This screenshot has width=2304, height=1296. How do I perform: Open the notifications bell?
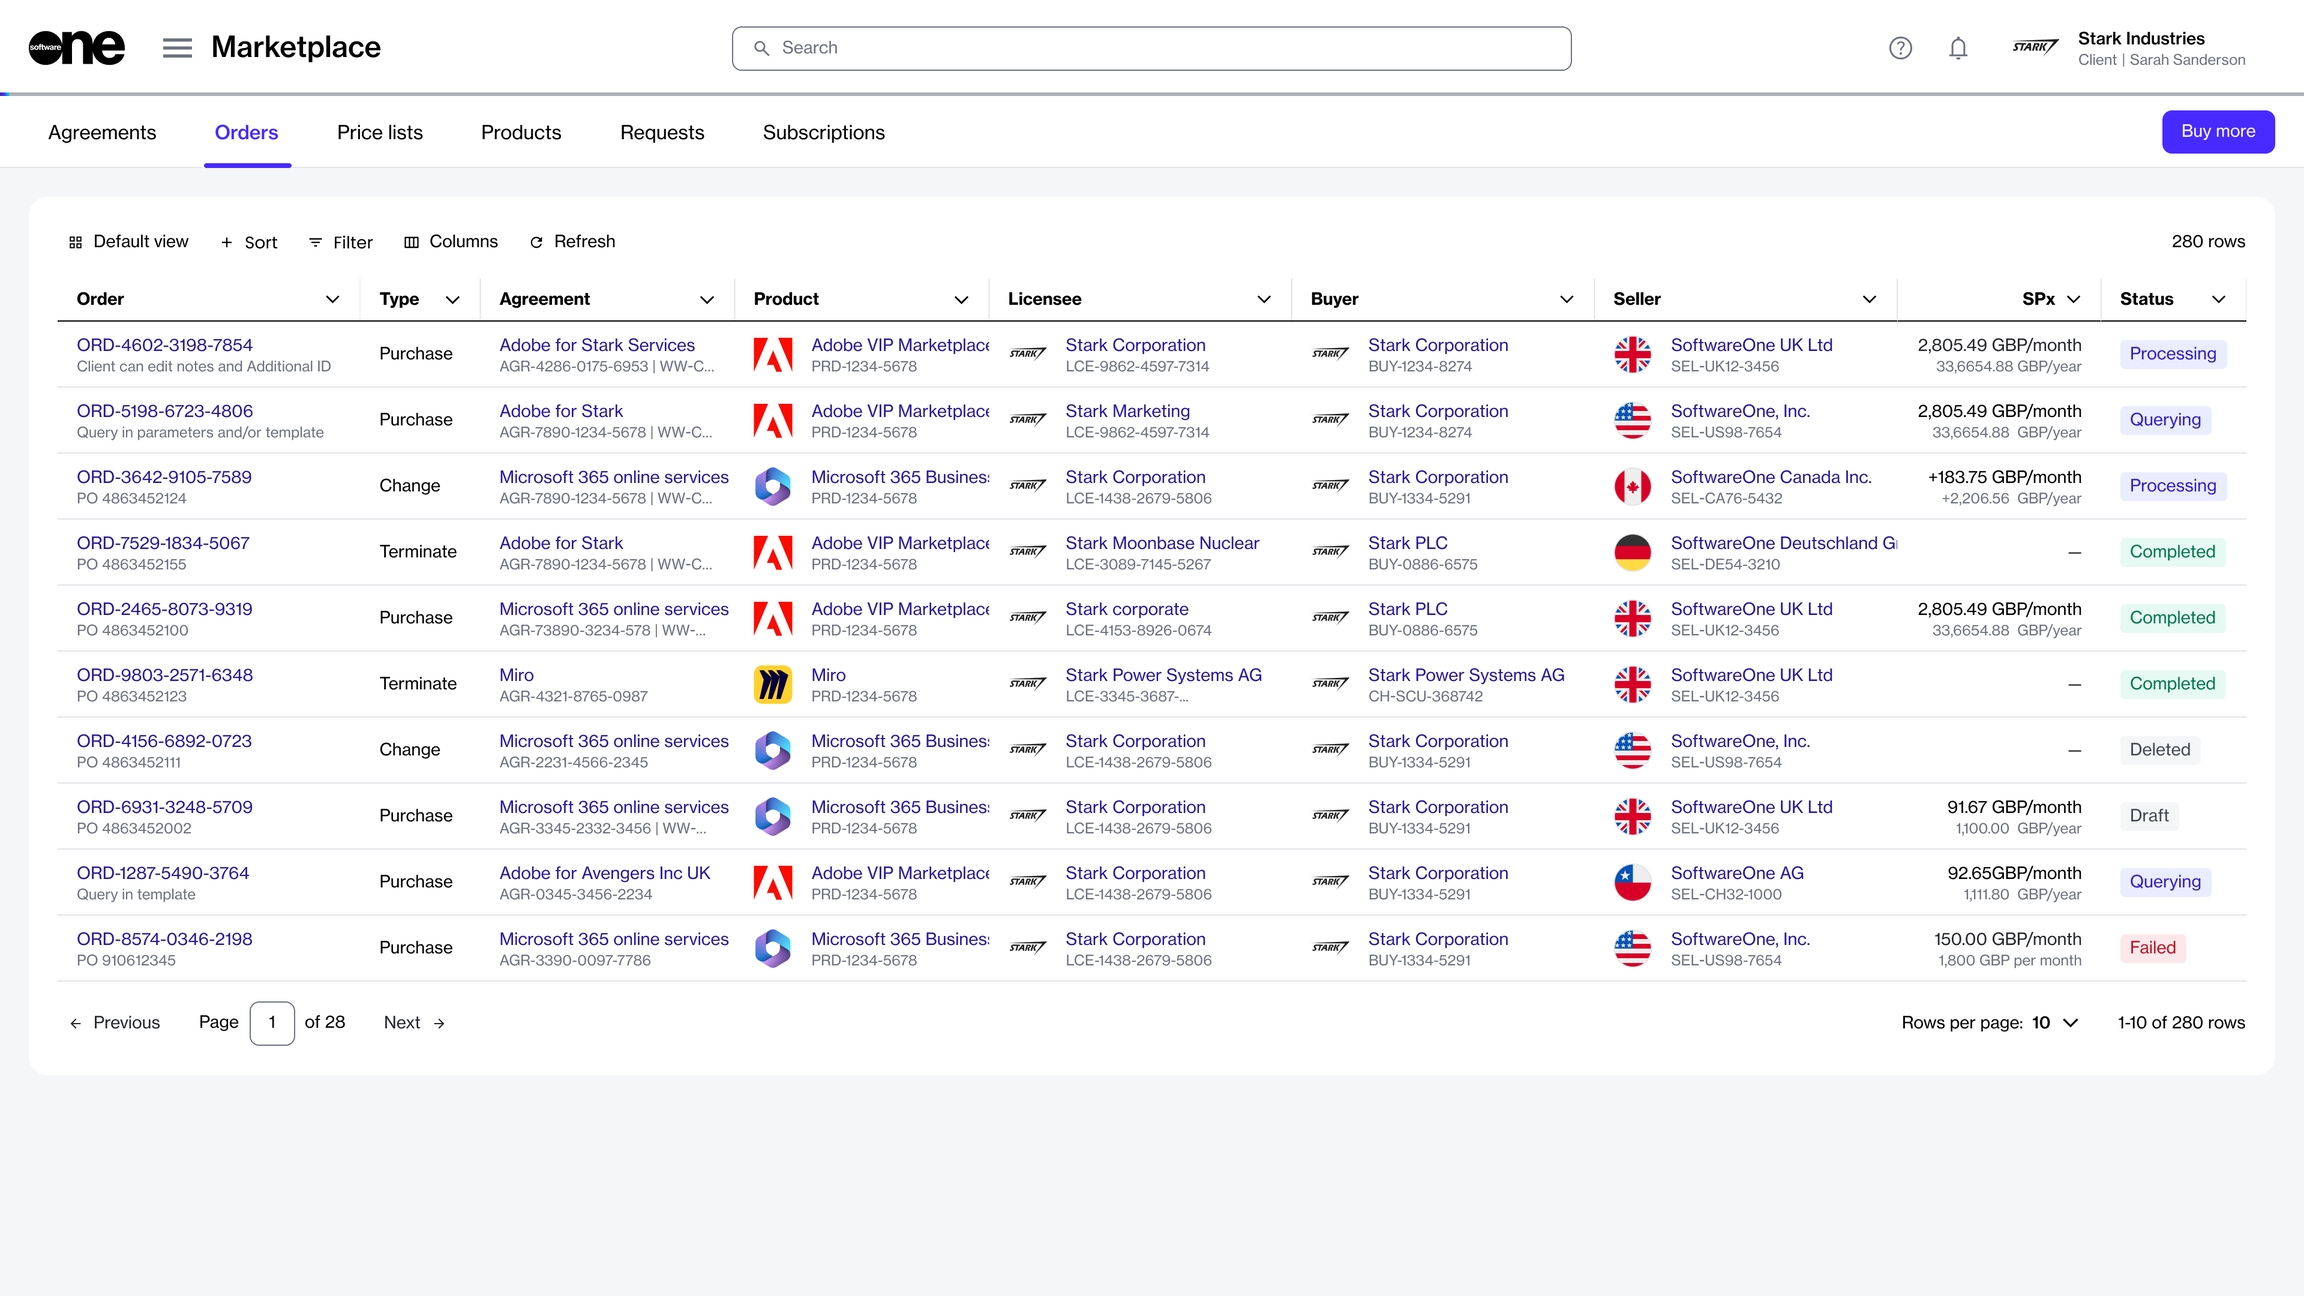point(1958,48)
